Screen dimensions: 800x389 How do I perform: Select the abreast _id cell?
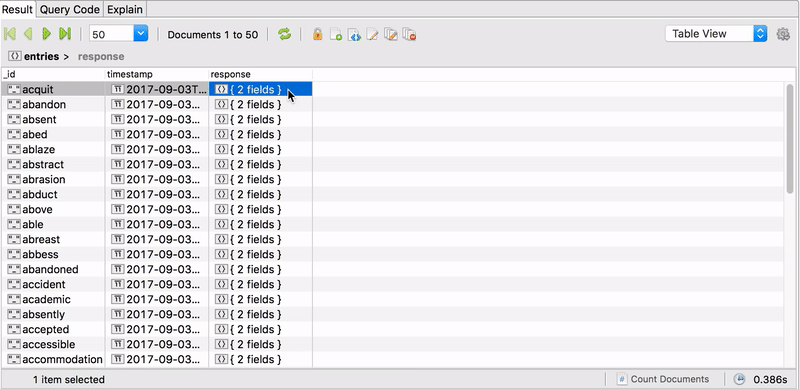[53, 239]
